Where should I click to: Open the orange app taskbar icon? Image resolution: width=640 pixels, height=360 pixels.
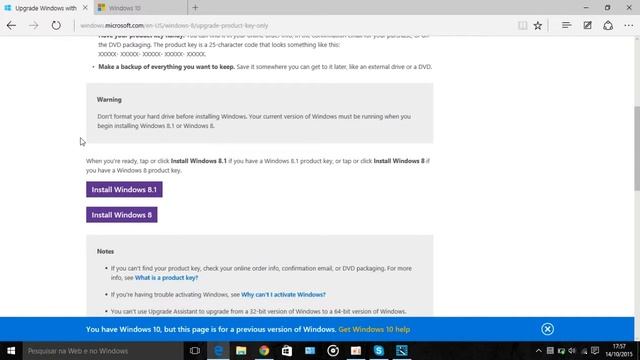point(356,351)
